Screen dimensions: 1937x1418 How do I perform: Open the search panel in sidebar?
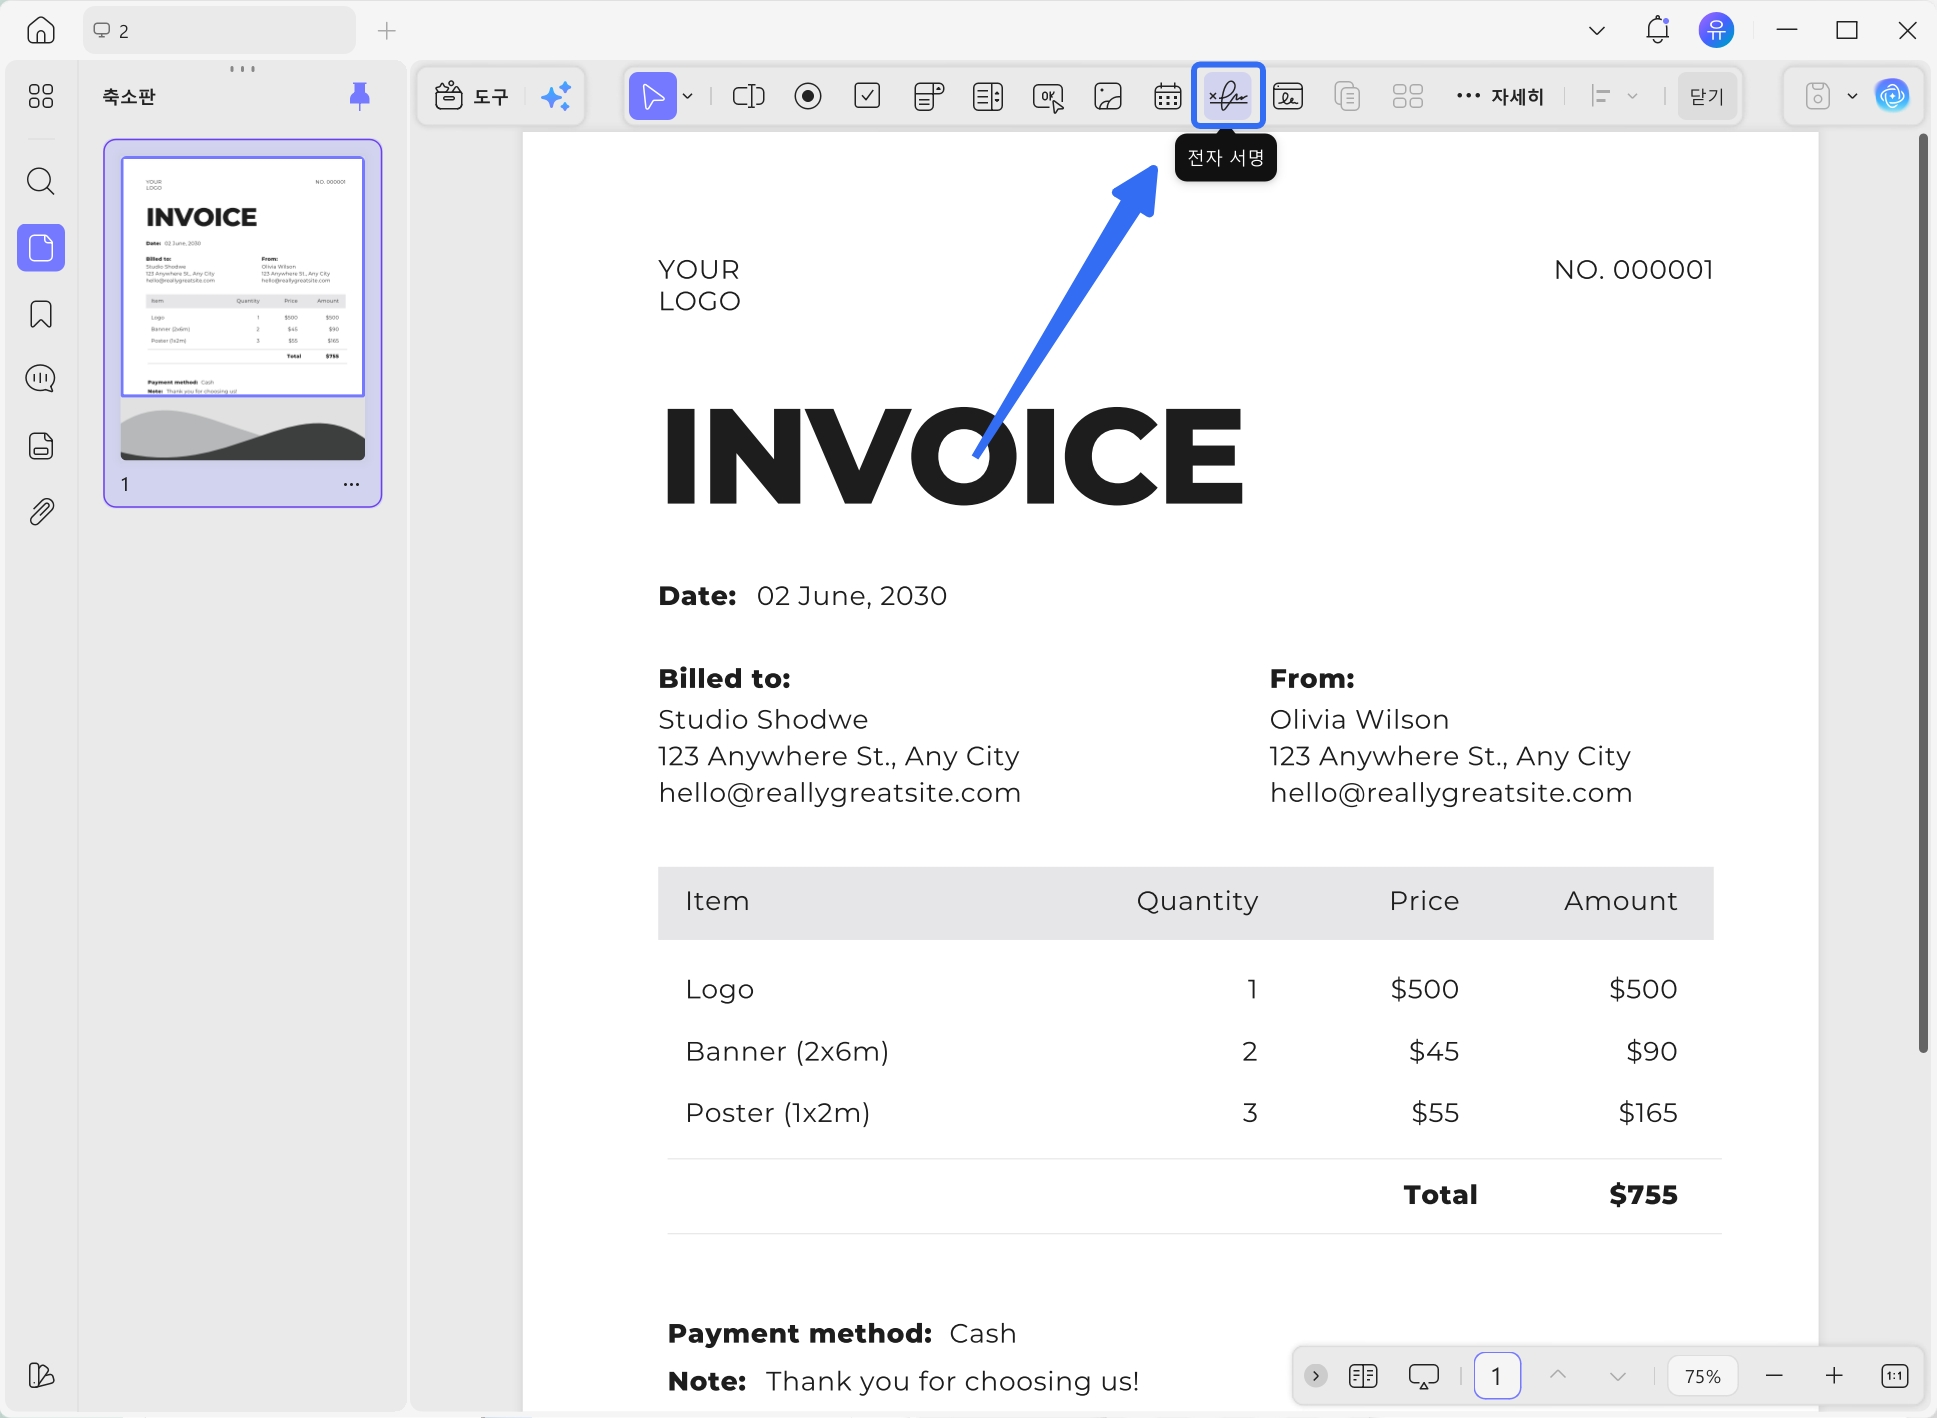[x=41, y=181]
